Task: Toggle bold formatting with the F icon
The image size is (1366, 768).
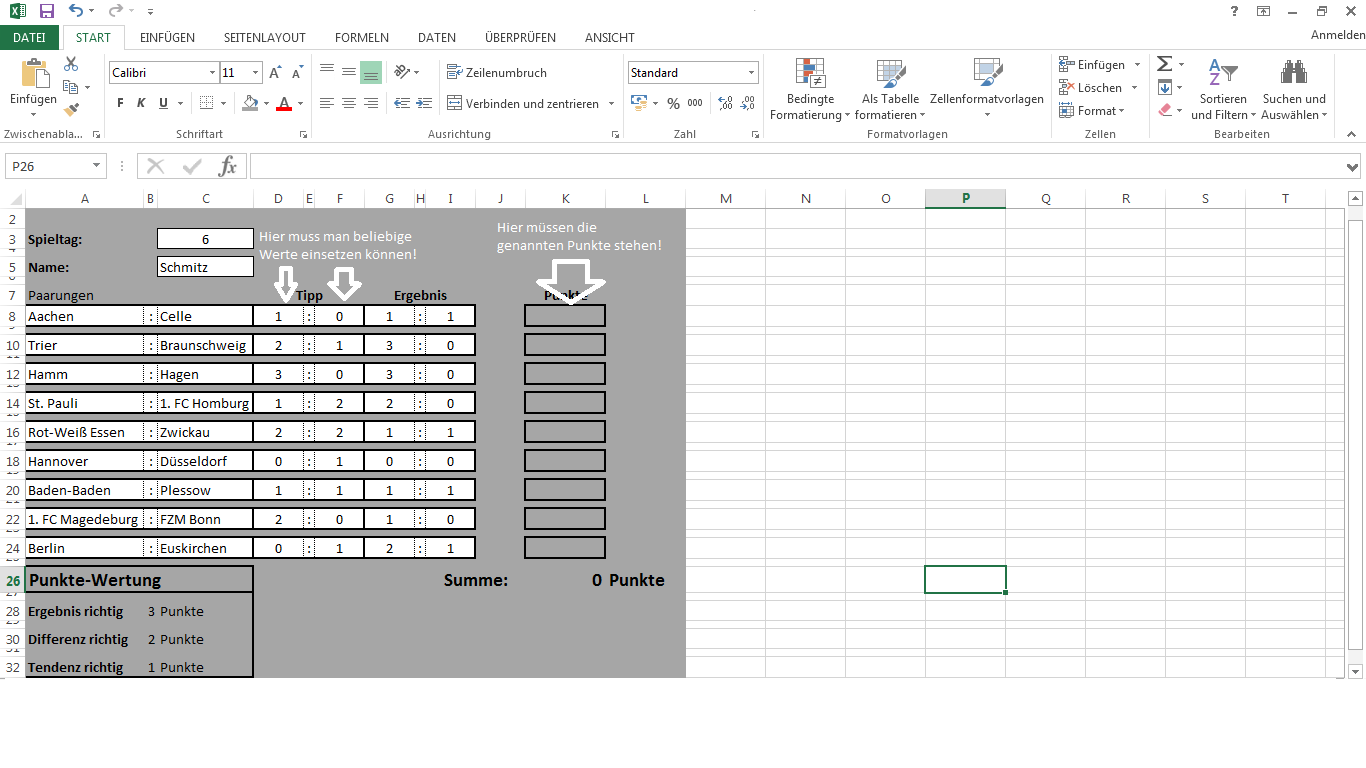Action: point(119,102)
